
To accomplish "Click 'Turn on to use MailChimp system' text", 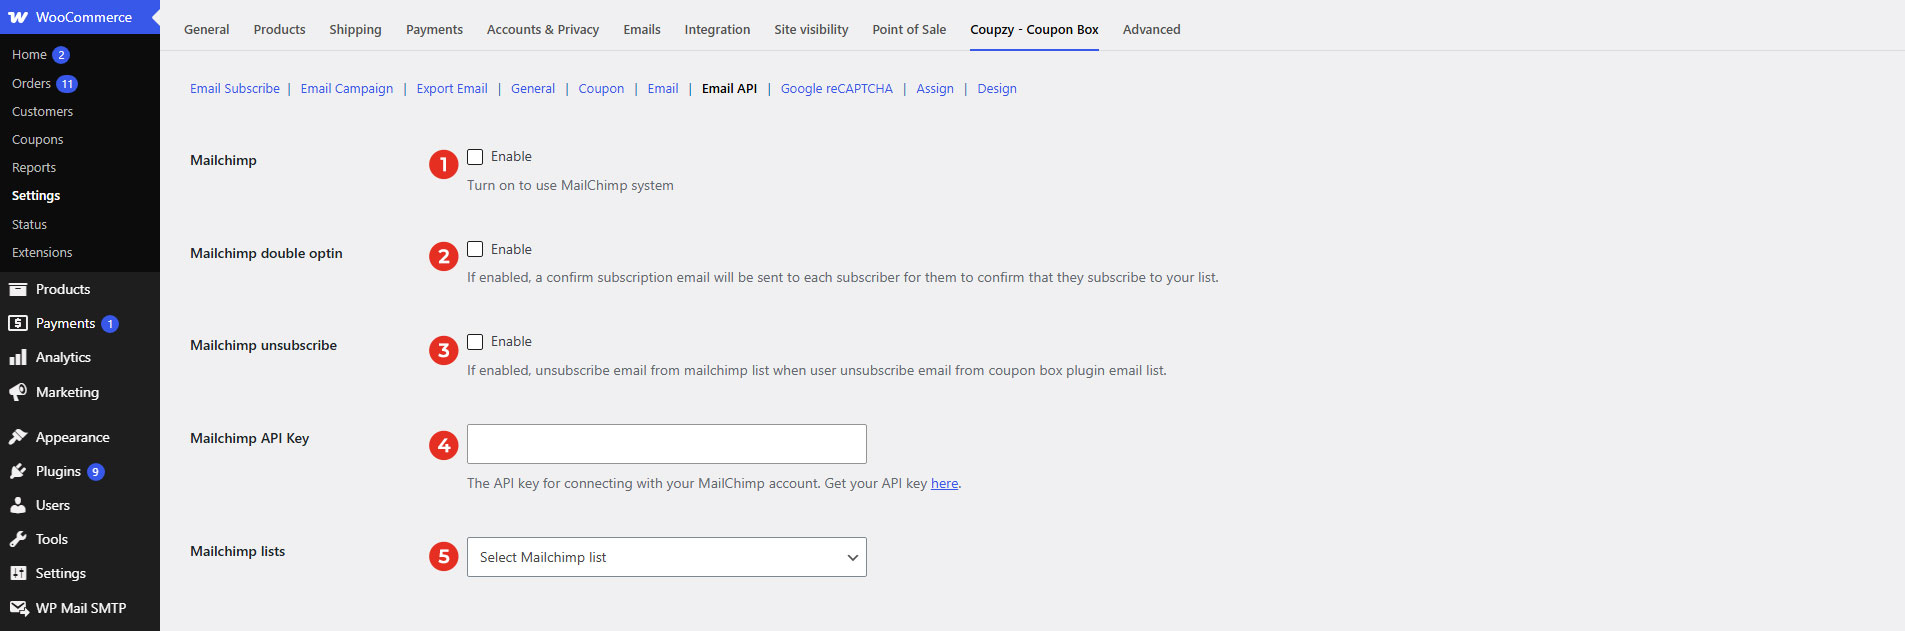I will [x=570, y=185].
